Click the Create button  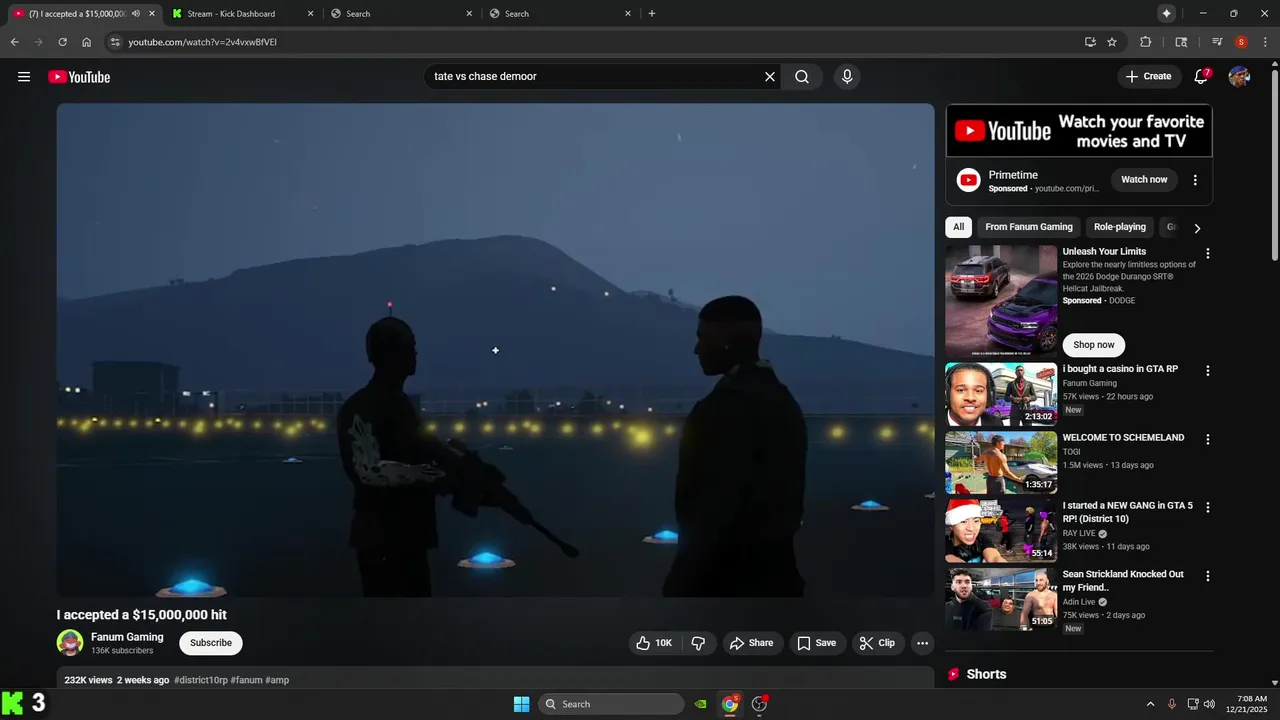click(1148, 76)
